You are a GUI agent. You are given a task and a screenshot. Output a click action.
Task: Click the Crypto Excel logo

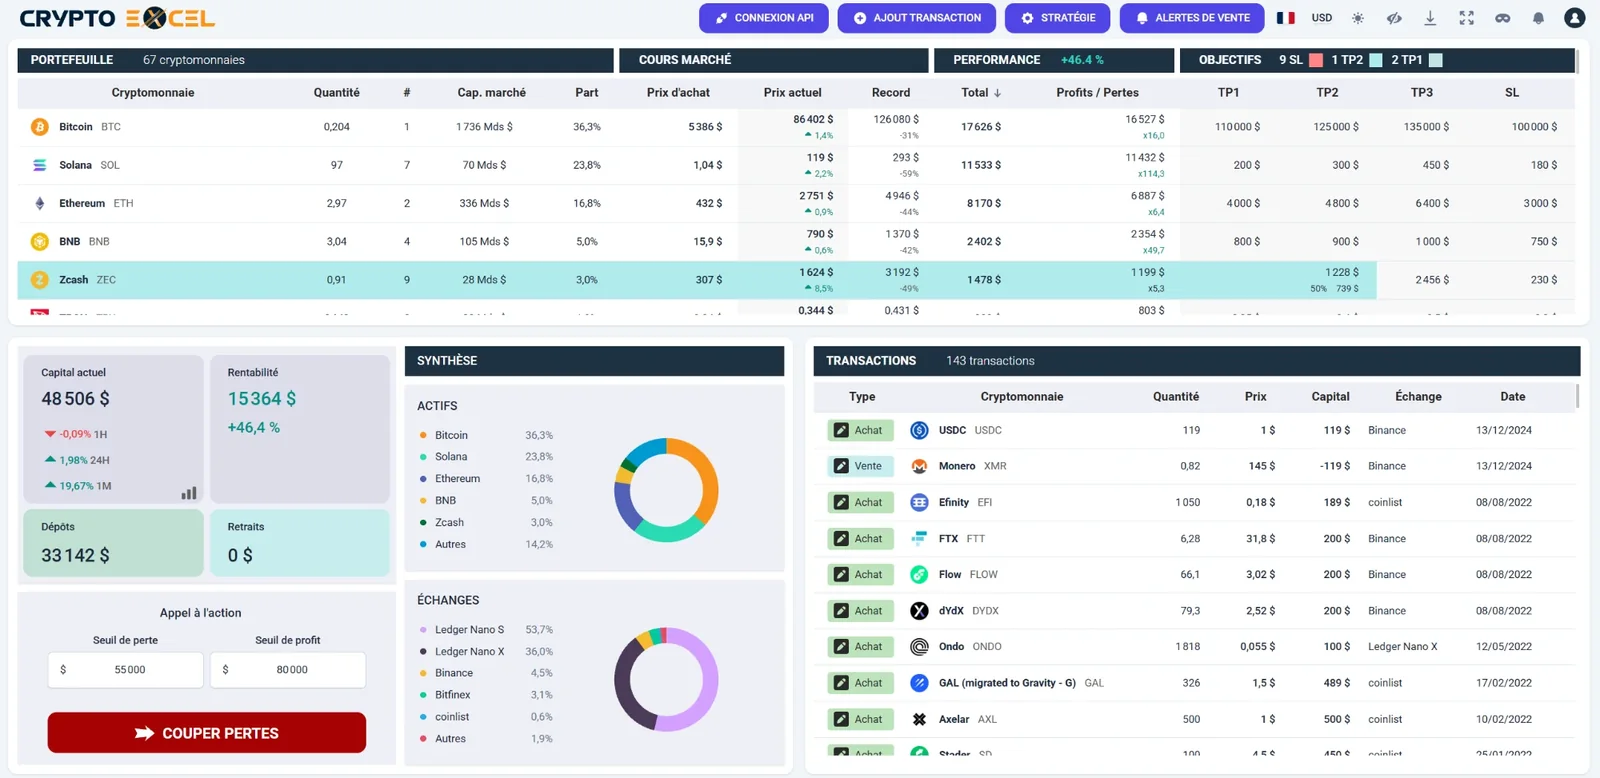pos(117,18)
